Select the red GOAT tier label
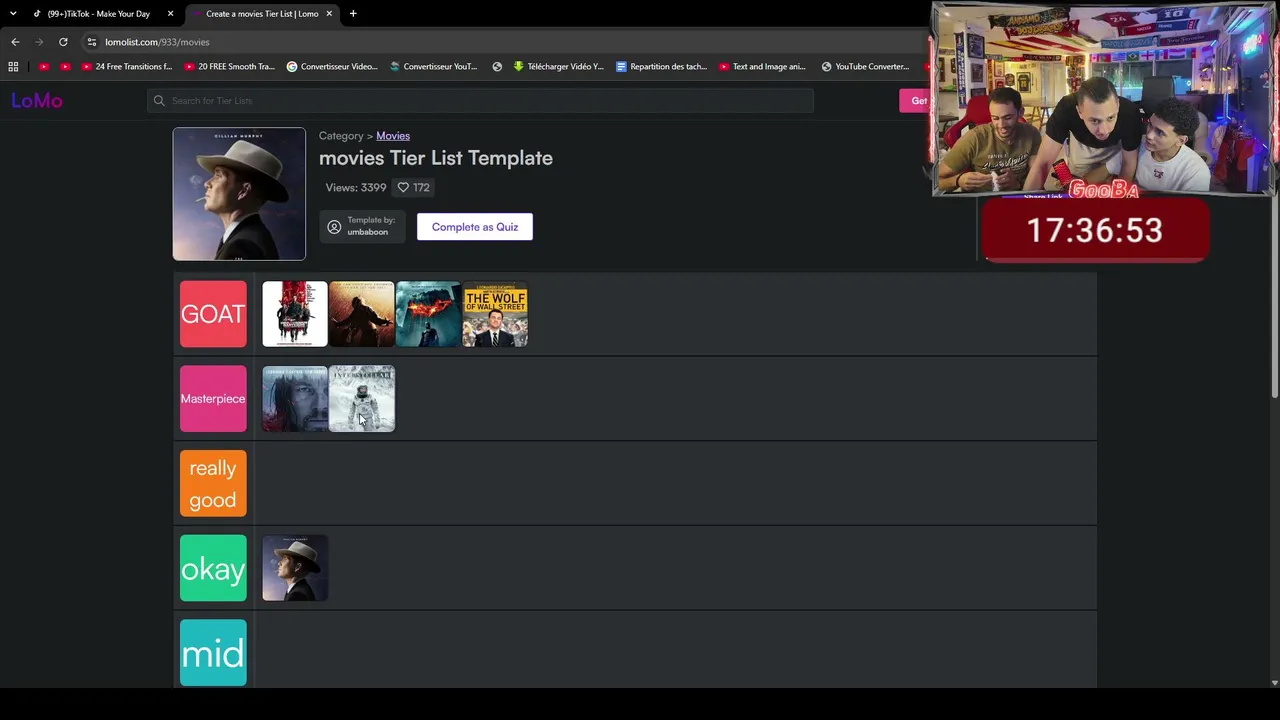The image size is (1280, 720). (x=213, y=314)
